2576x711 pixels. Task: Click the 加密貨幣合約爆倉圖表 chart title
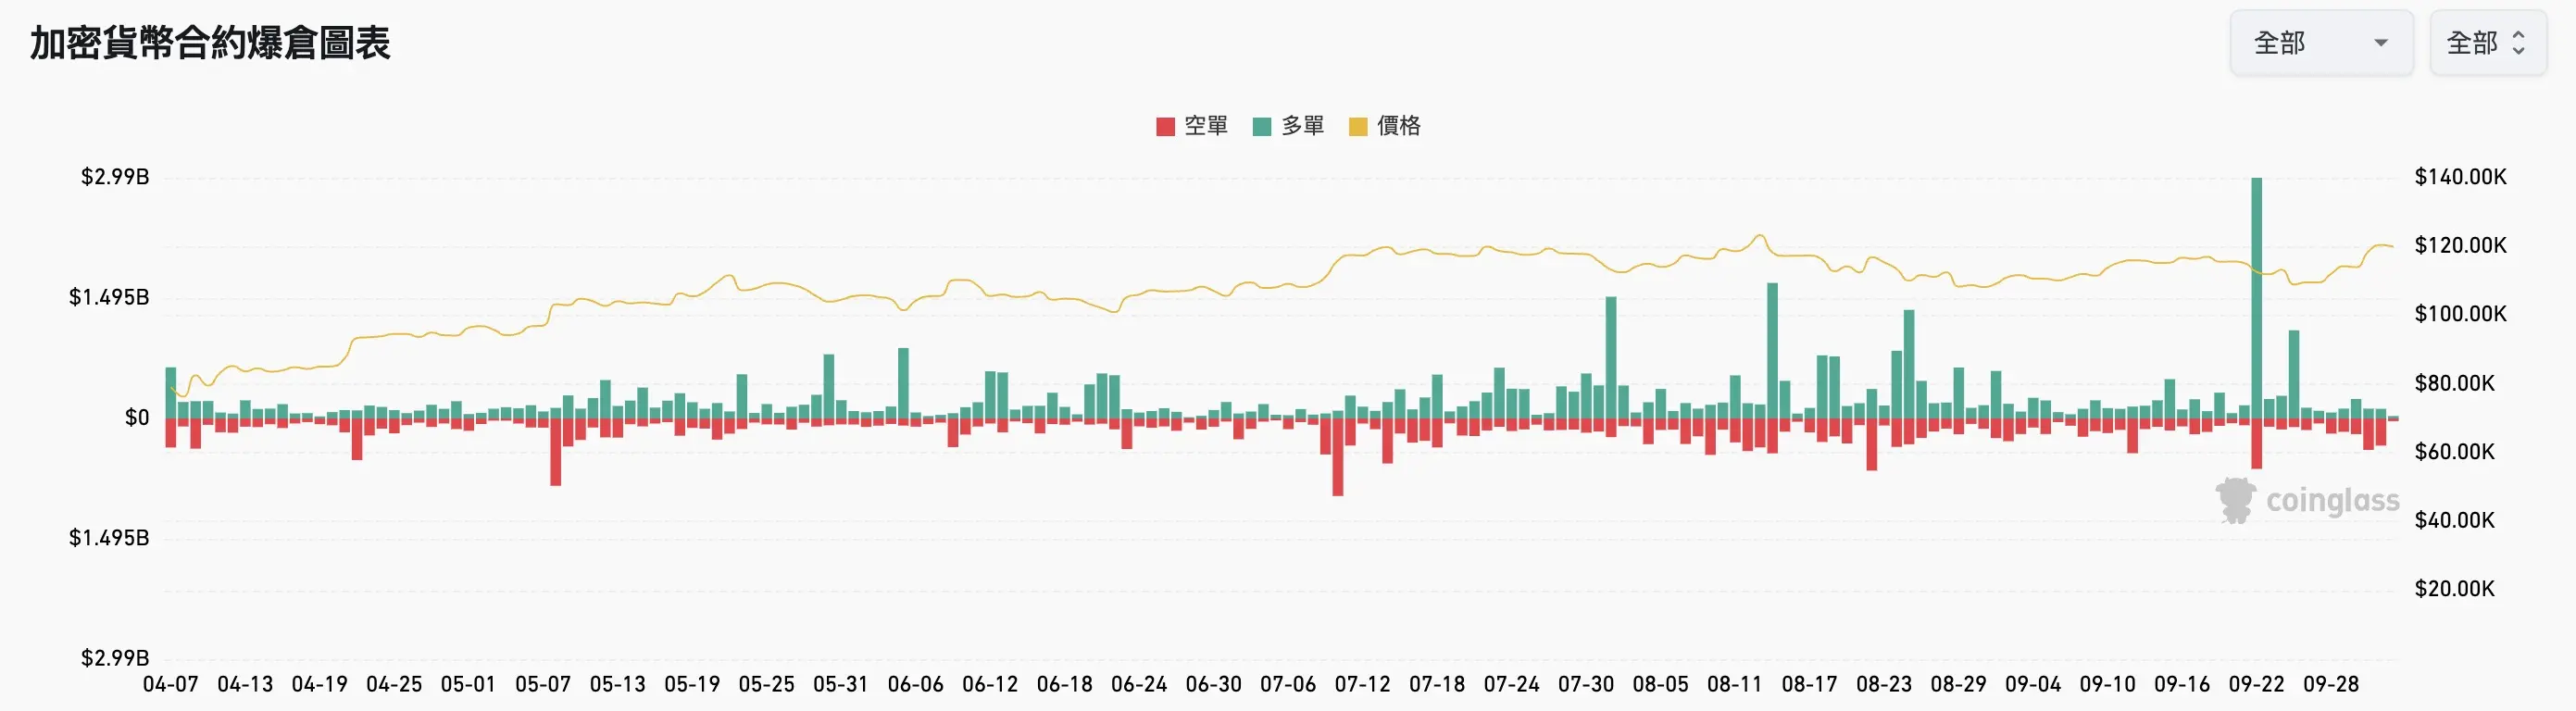tap(210, 43)
